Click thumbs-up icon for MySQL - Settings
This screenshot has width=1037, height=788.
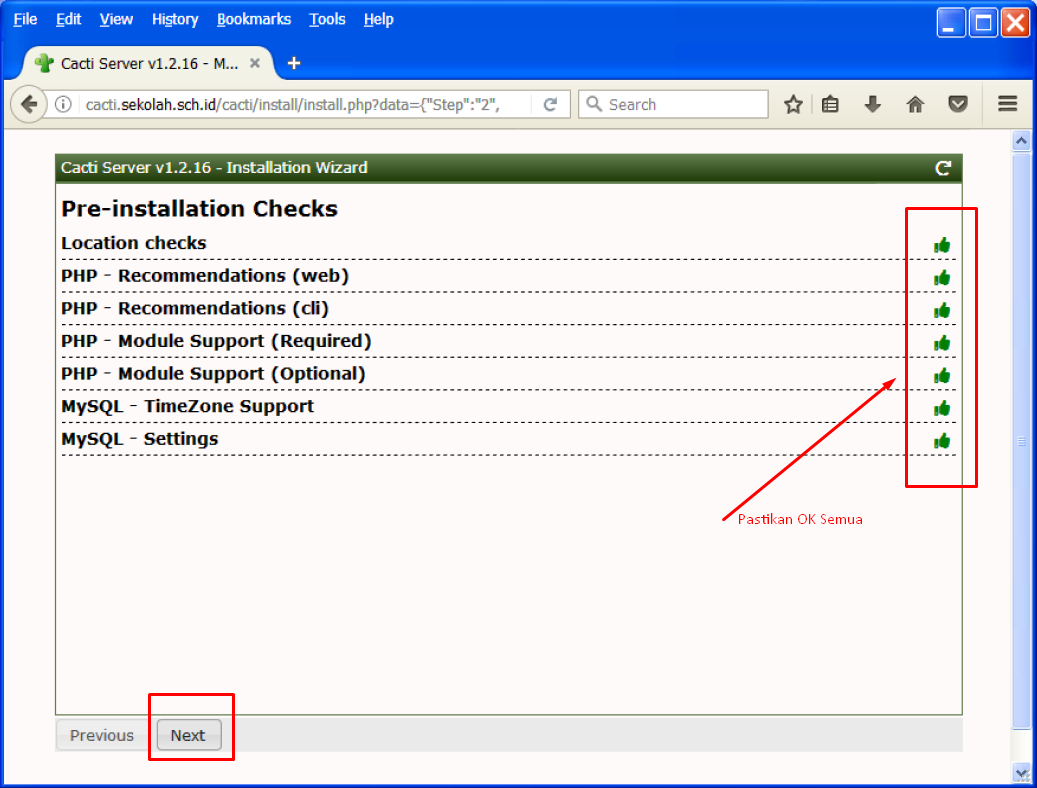[941, 441]
